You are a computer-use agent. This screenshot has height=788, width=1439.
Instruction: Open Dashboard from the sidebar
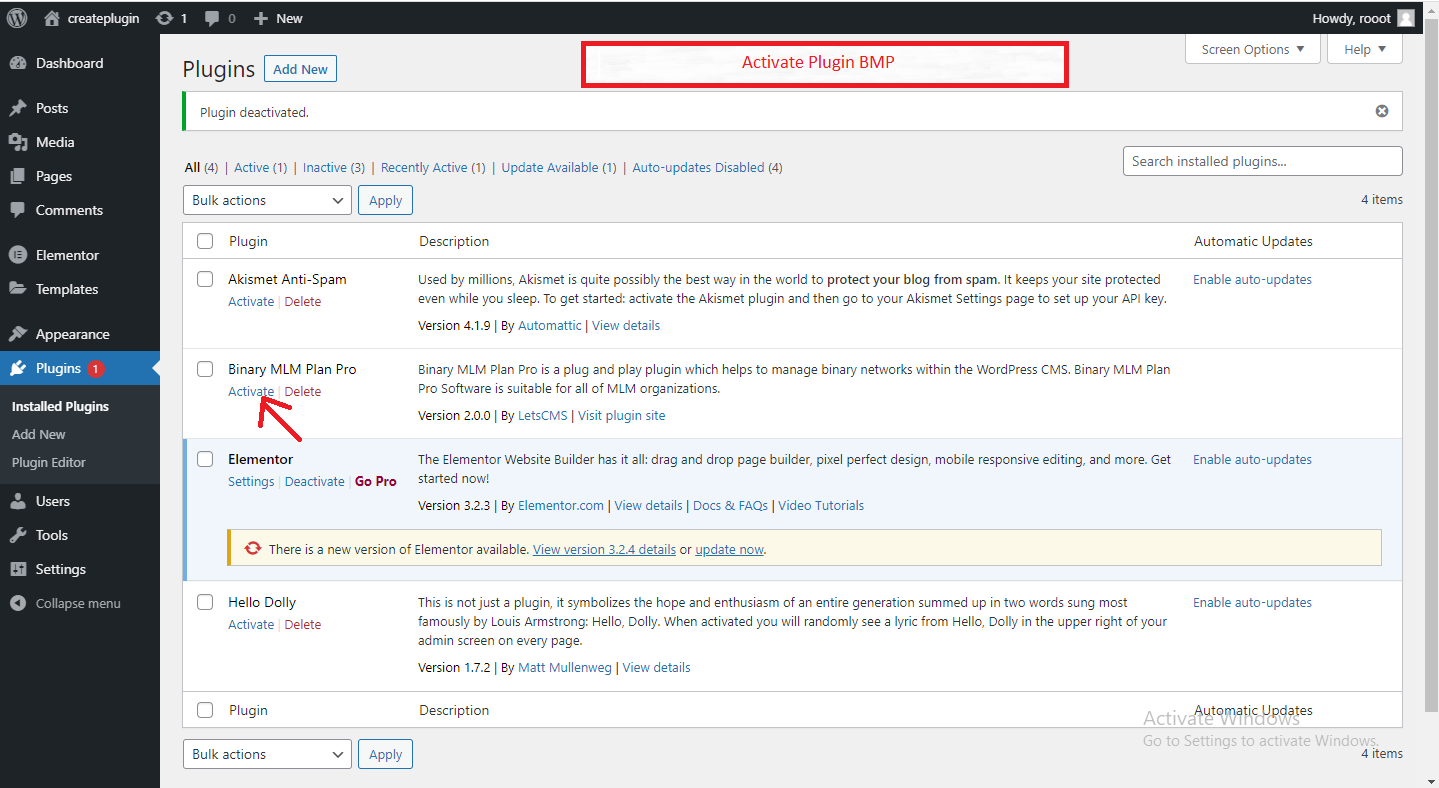[69, 63]
